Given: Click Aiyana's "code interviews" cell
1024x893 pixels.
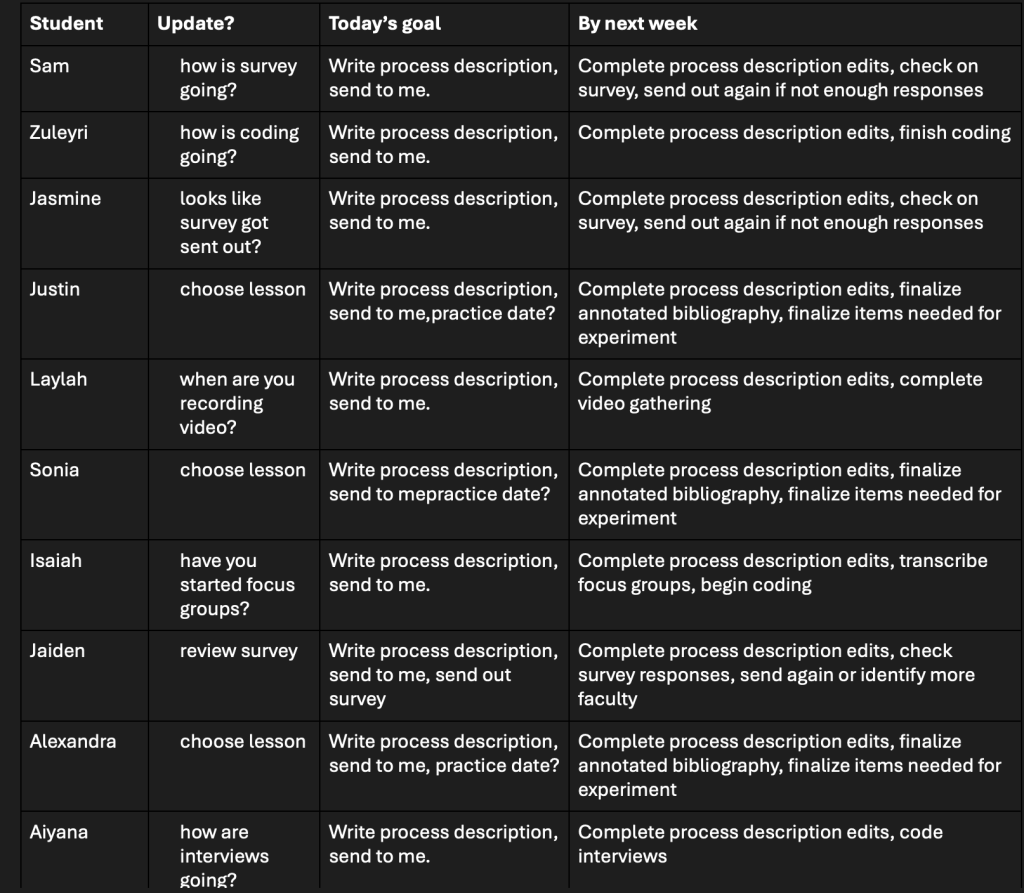Looking at the screenshot, I should click(x=760, y=844).
